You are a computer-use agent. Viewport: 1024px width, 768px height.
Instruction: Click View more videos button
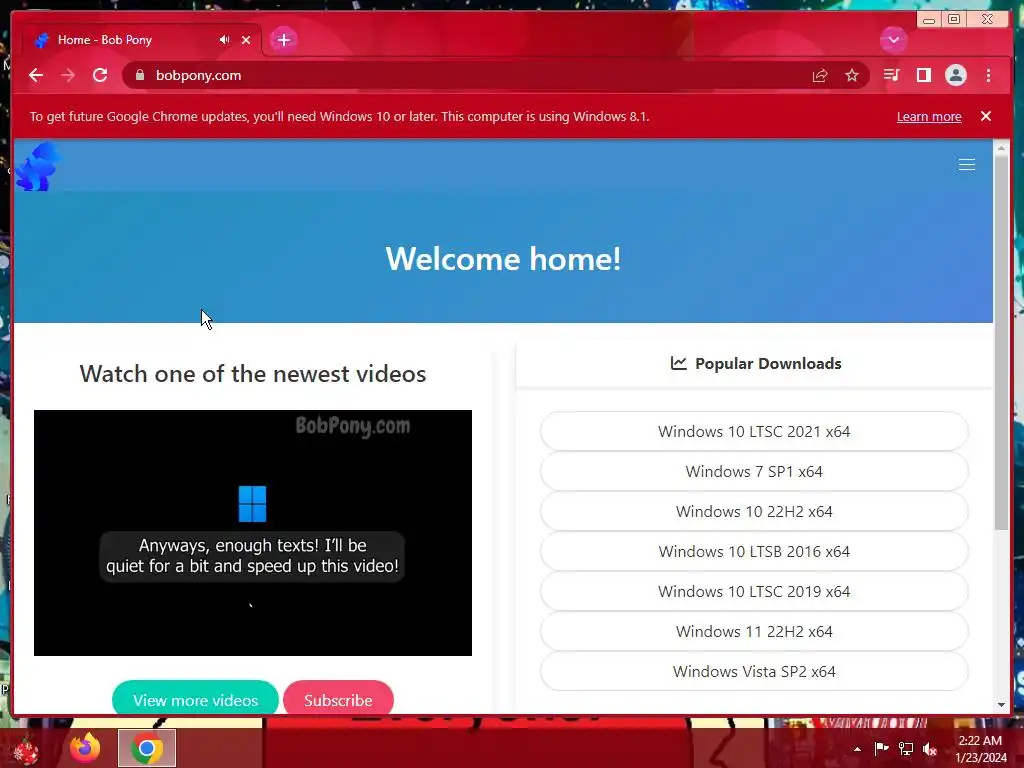(x=195, y=699)
